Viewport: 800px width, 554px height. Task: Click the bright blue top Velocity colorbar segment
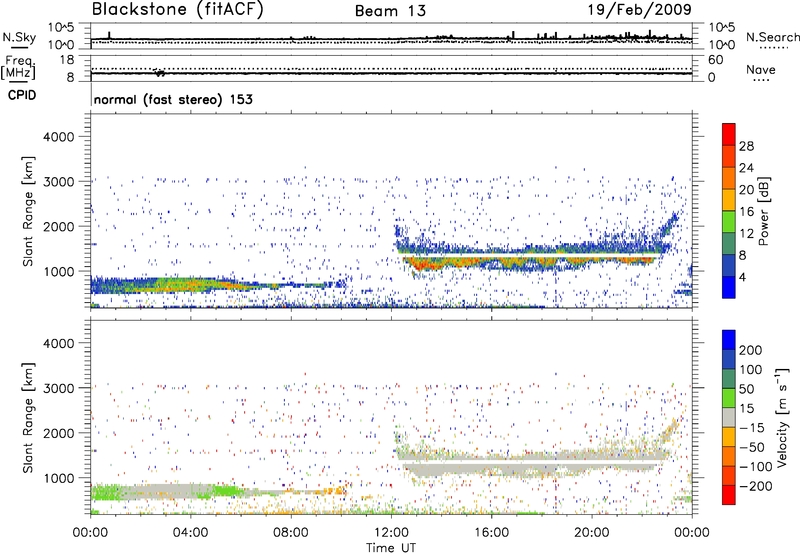[729, 340]
